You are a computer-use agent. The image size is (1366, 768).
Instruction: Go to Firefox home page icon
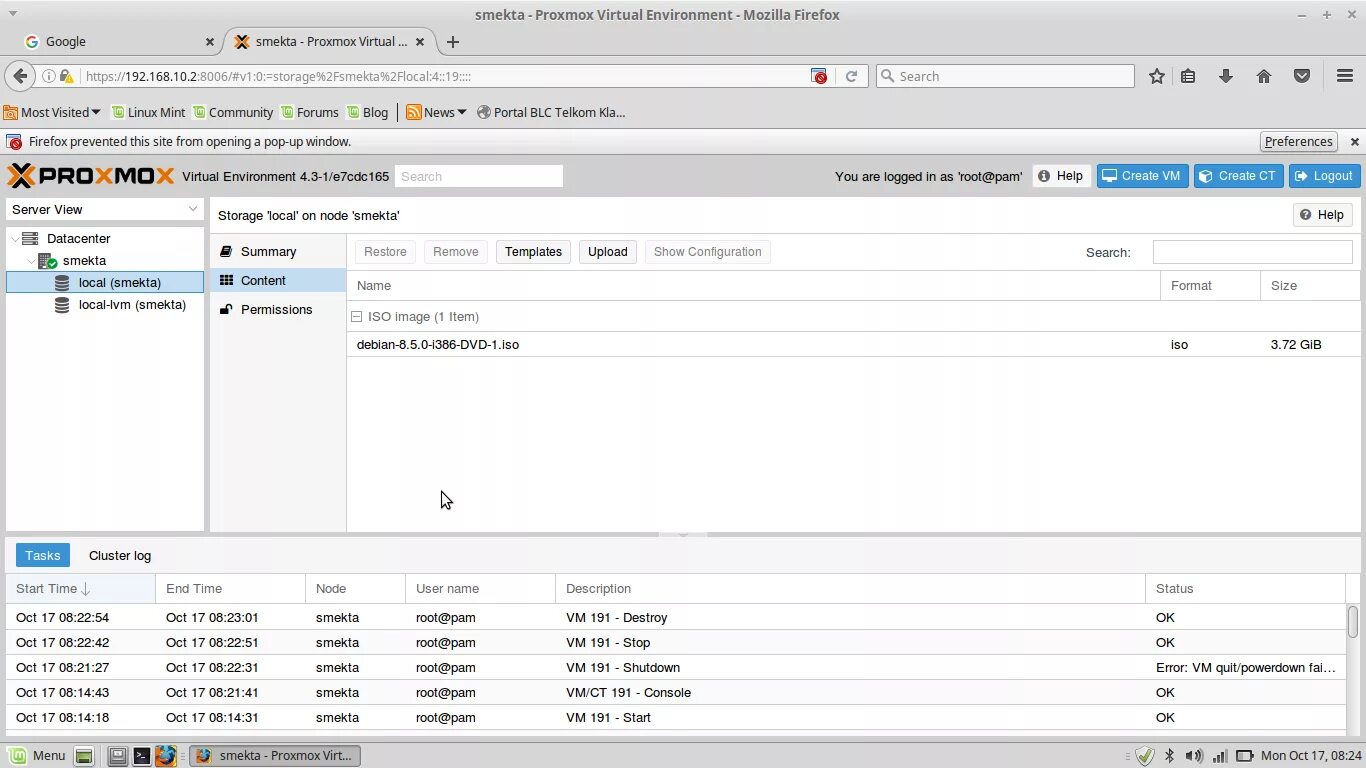point(1264,76)
